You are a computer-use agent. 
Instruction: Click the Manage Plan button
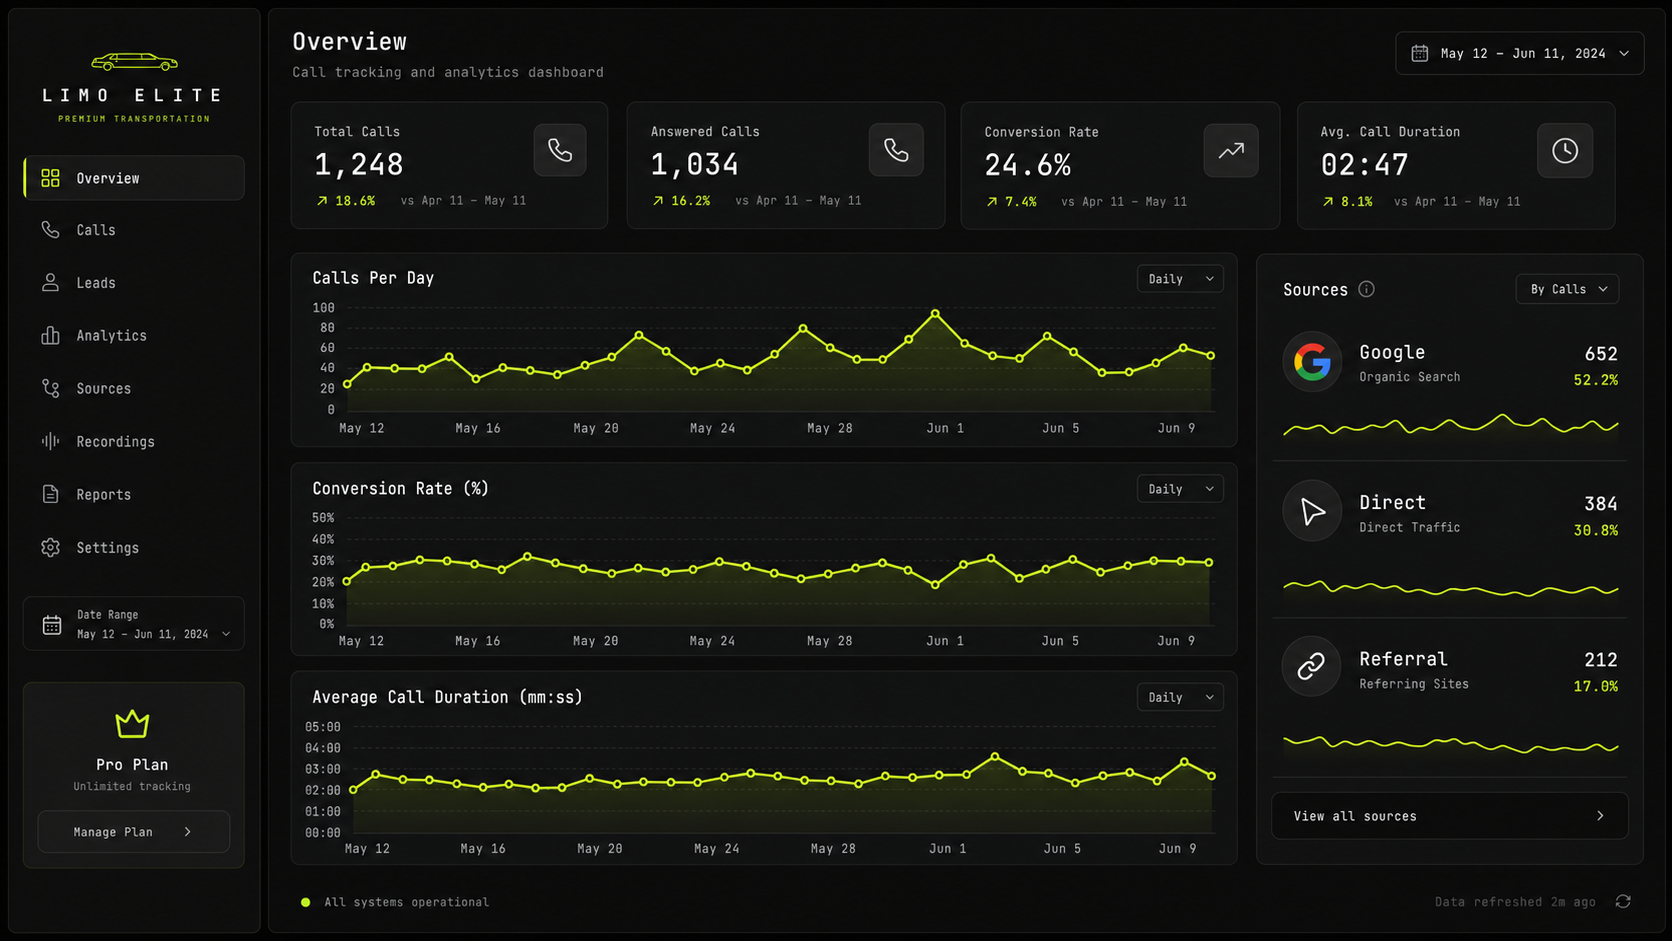134,832
